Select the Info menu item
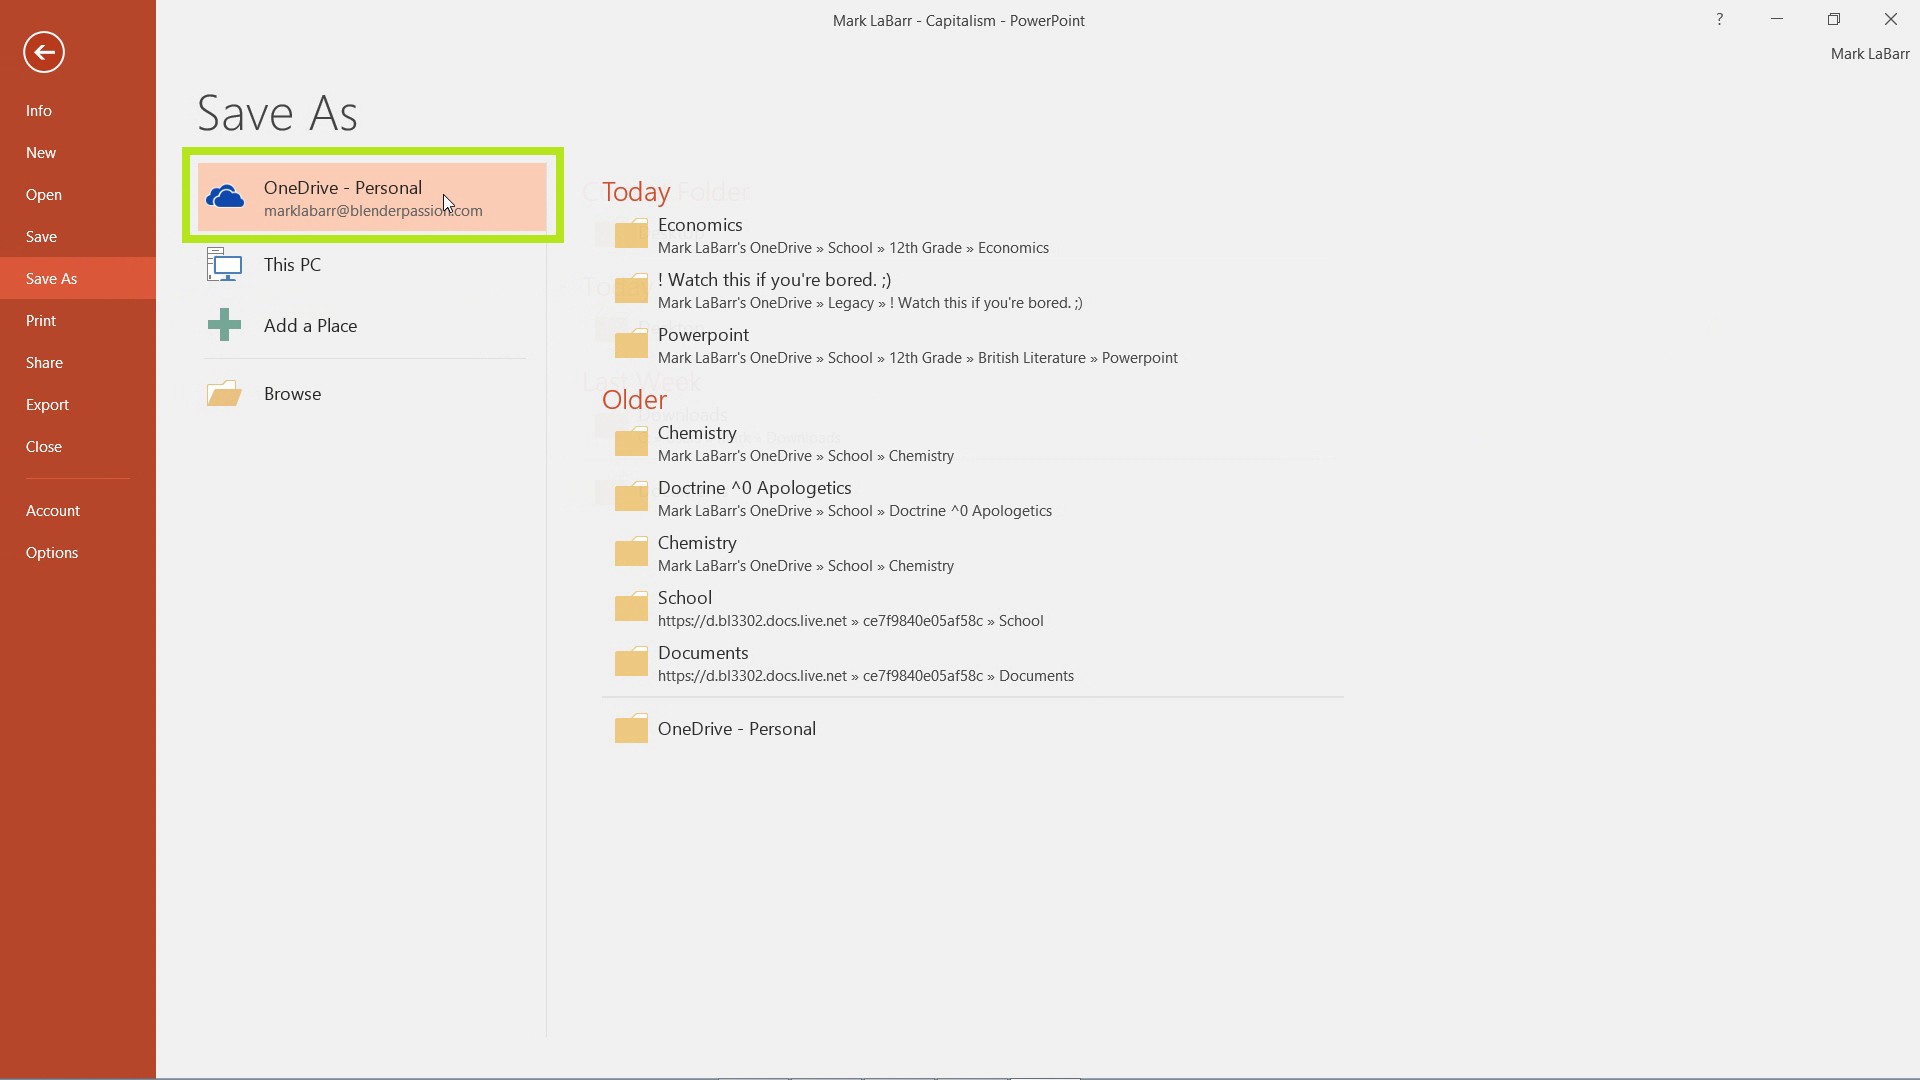This screenshot has width=1920, height=1080. tap(38, 109)
